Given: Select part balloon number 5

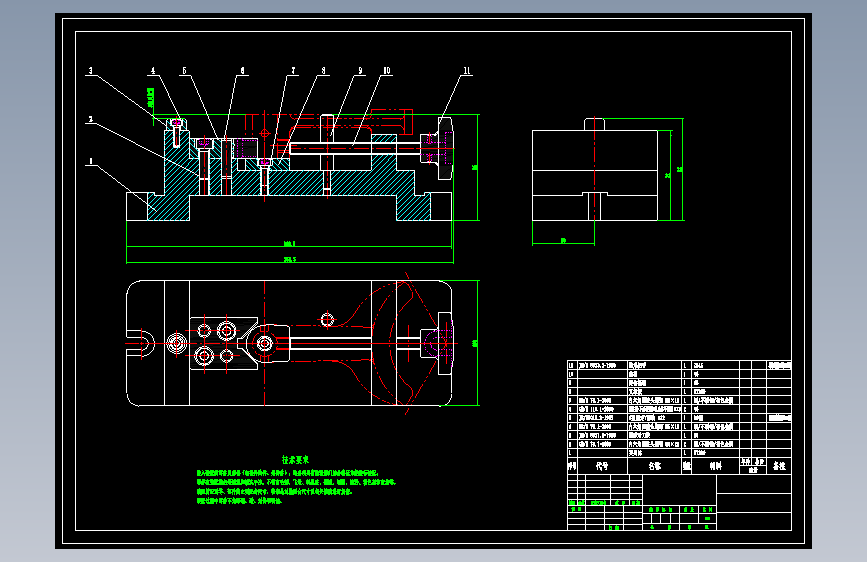Looking at the screenshot, I should (185, 71).
